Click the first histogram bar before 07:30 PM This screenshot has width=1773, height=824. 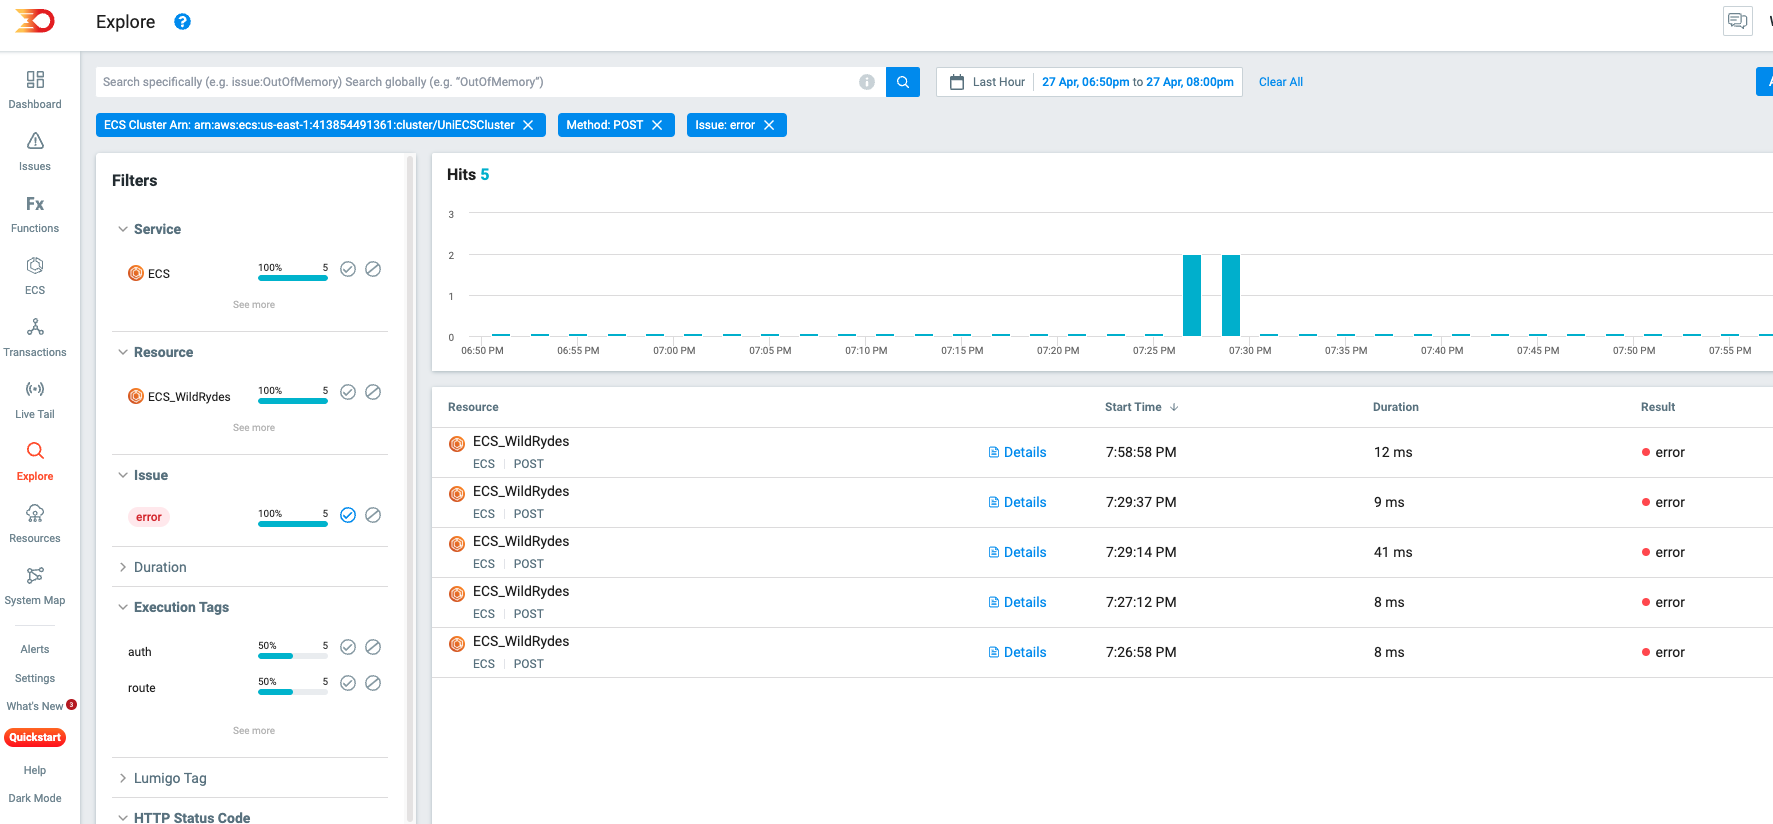[x=1192, y=295]
